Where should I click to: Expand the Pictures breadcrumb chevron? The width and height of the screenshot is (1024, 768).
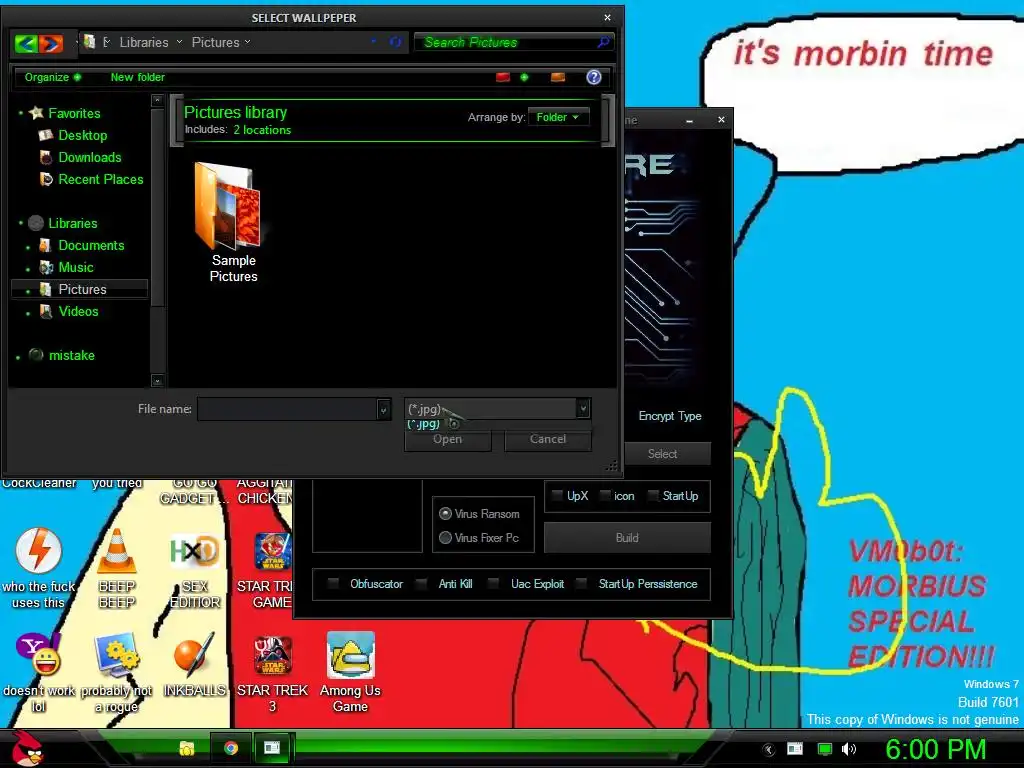click(248, 42)
